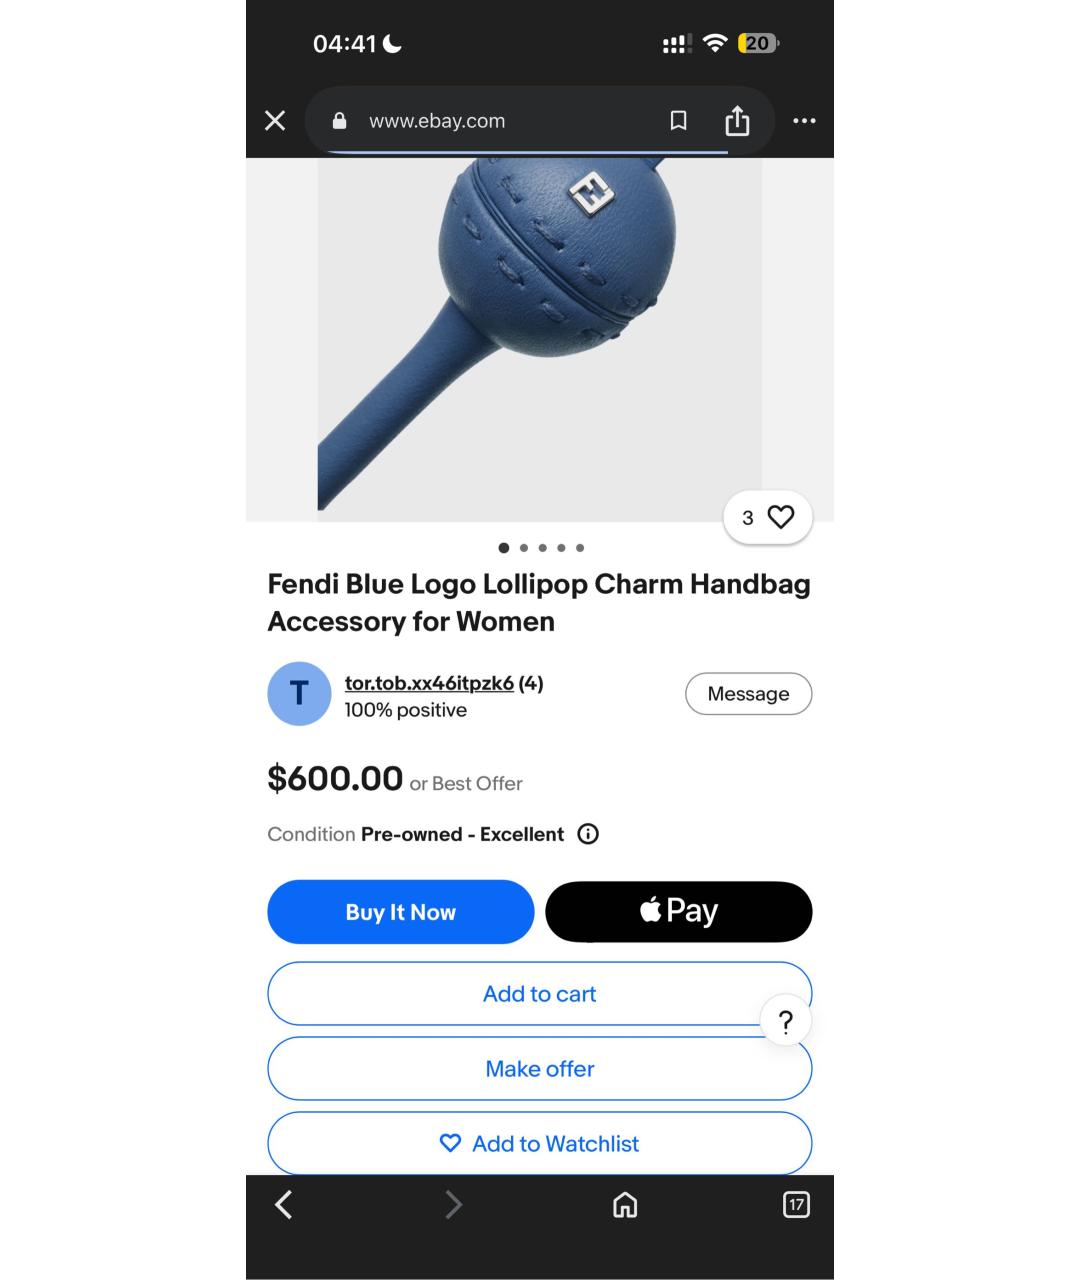Click Make offer button
Viewport: 1080px width, 1280px height.
coord(539,1069)
